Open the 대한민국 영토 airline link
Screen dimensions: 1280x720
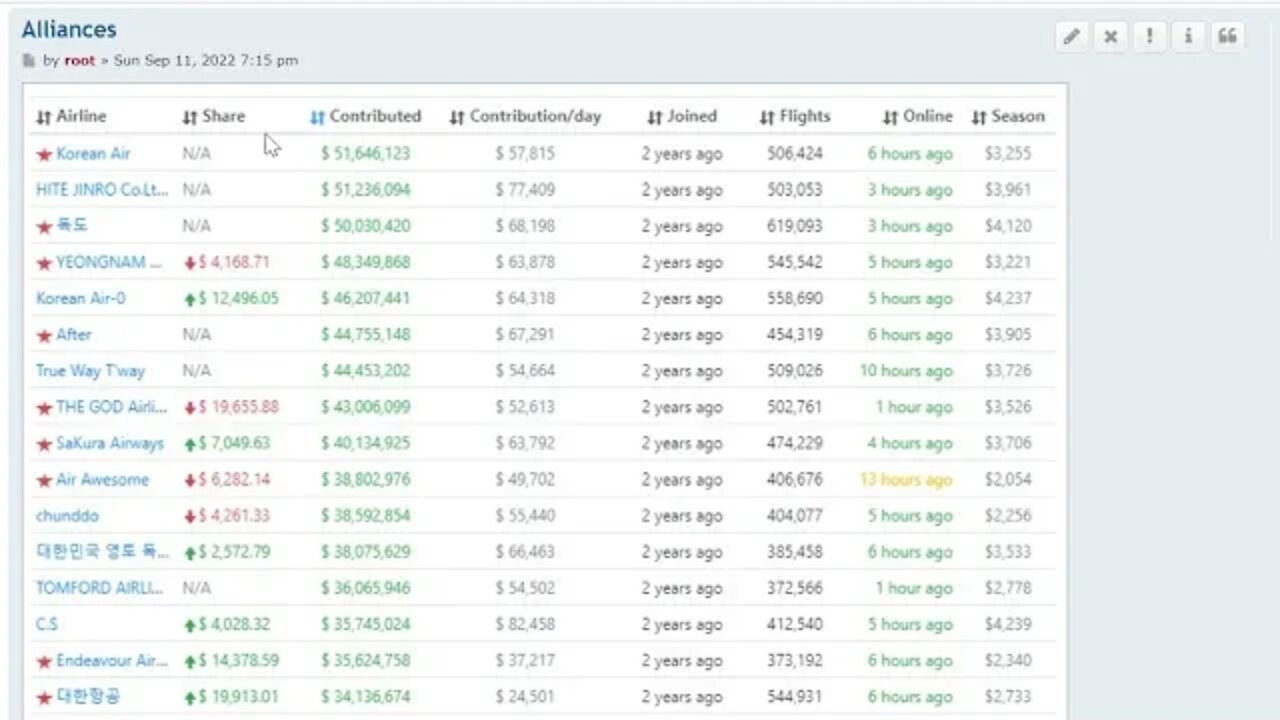coord(103,552)
